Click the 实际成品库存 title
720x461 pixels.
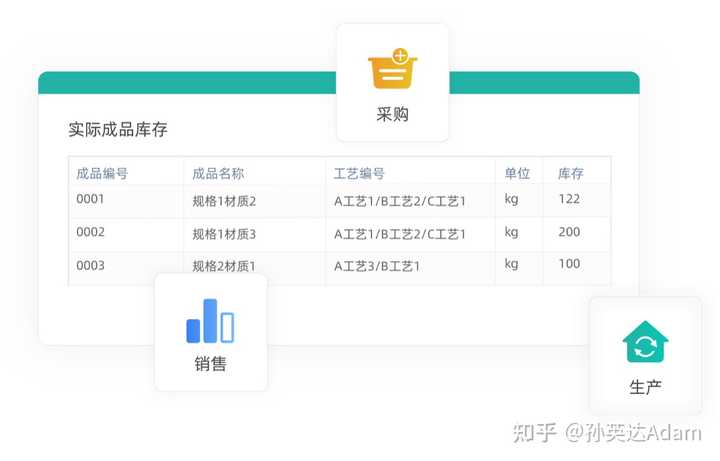(x=118, y=129)
